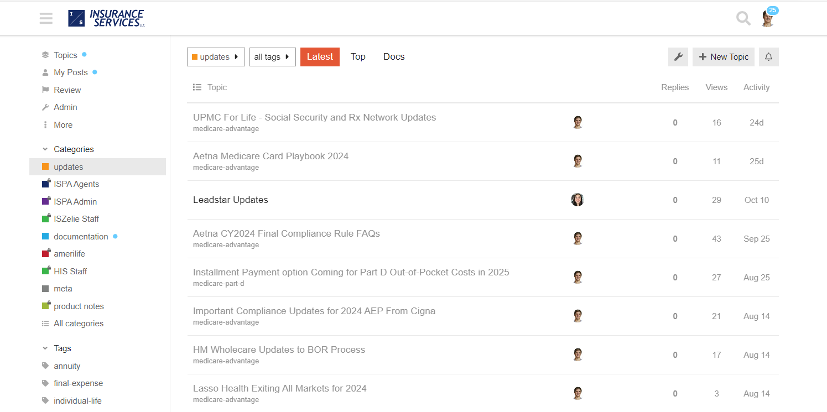Click medicare-advantage tag under UPMC topic
The width and height of the screenshot is (827, 412).
pos(226,128)
